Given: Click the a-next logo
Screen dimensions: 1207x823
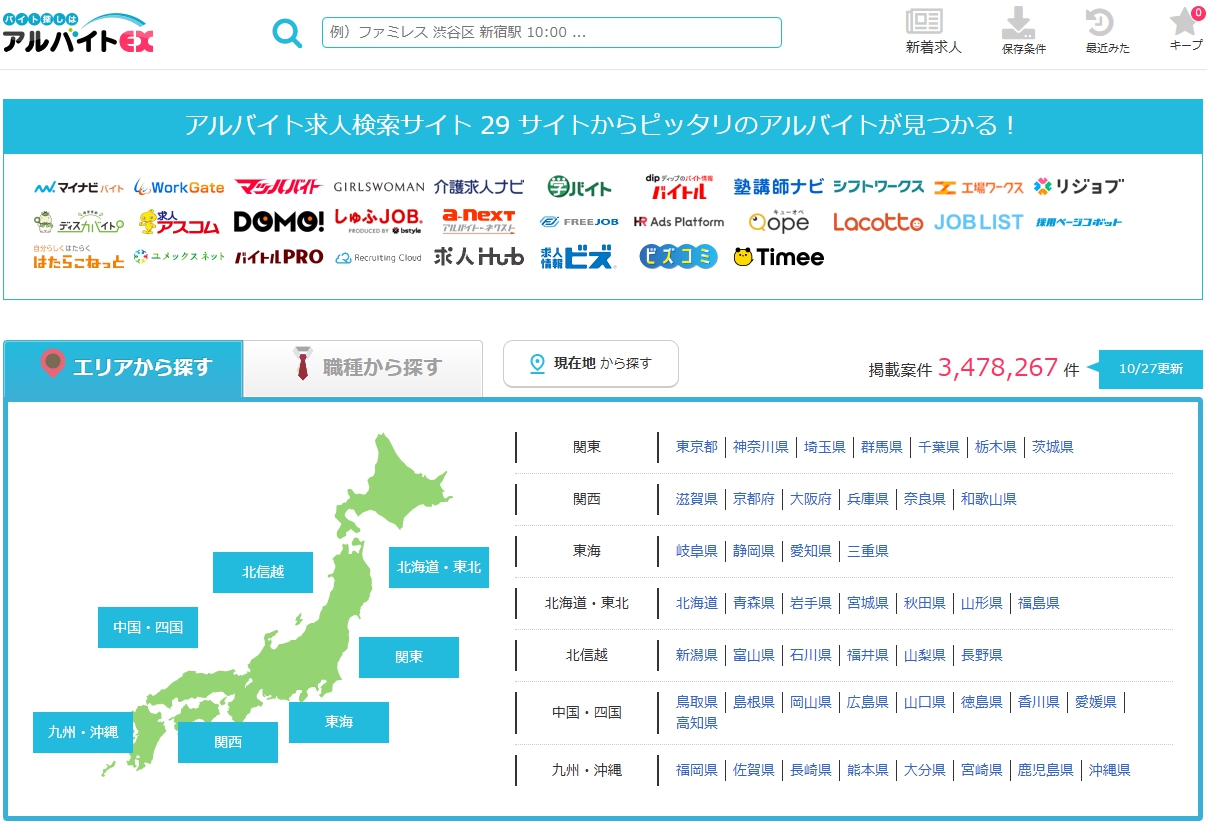Looking at the screenshot, I should pos(479,222).
